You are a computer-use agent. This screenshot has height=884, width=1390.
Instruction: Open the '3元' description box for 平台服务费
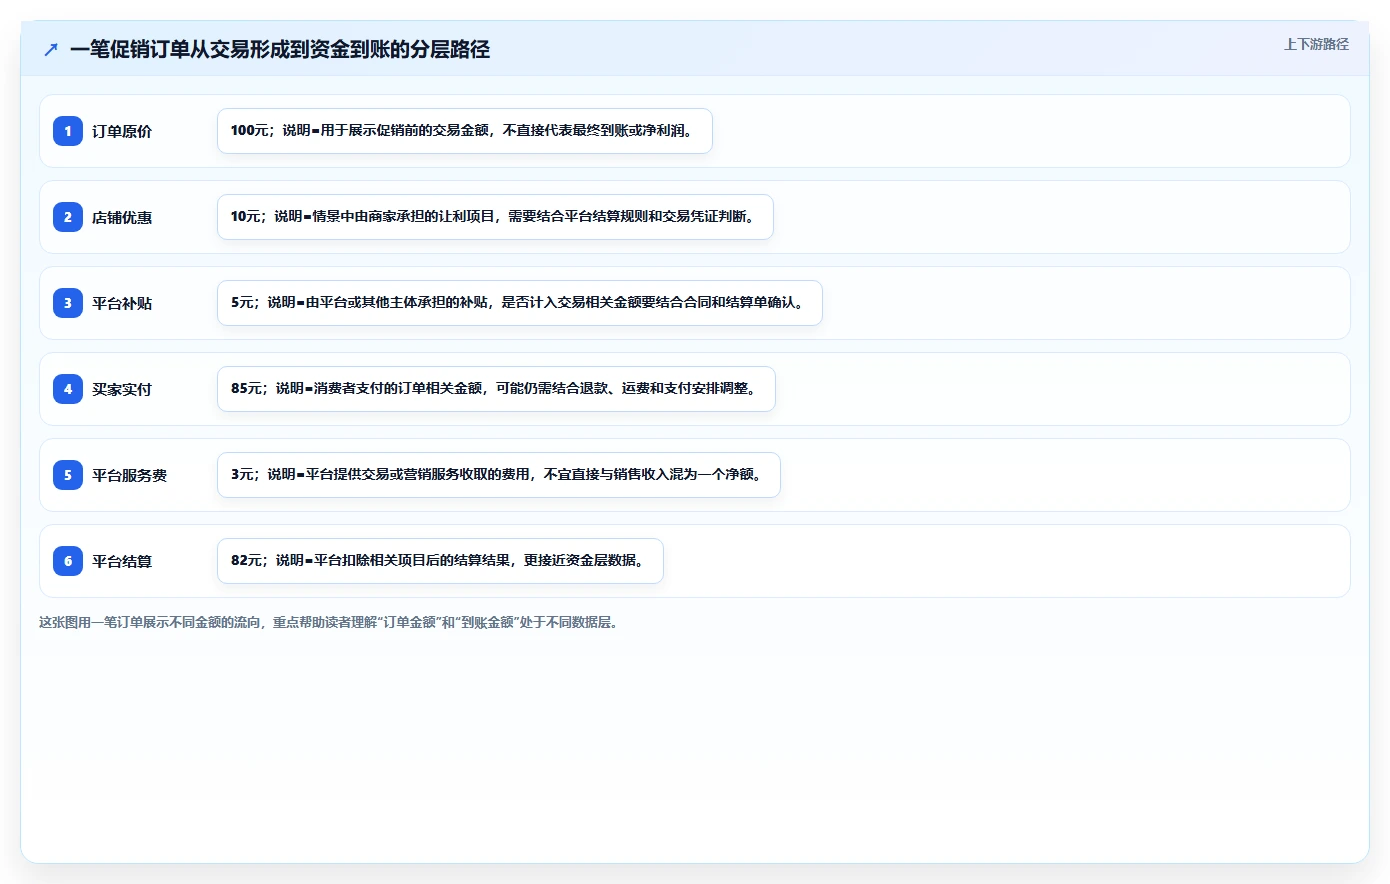(499, 475)
